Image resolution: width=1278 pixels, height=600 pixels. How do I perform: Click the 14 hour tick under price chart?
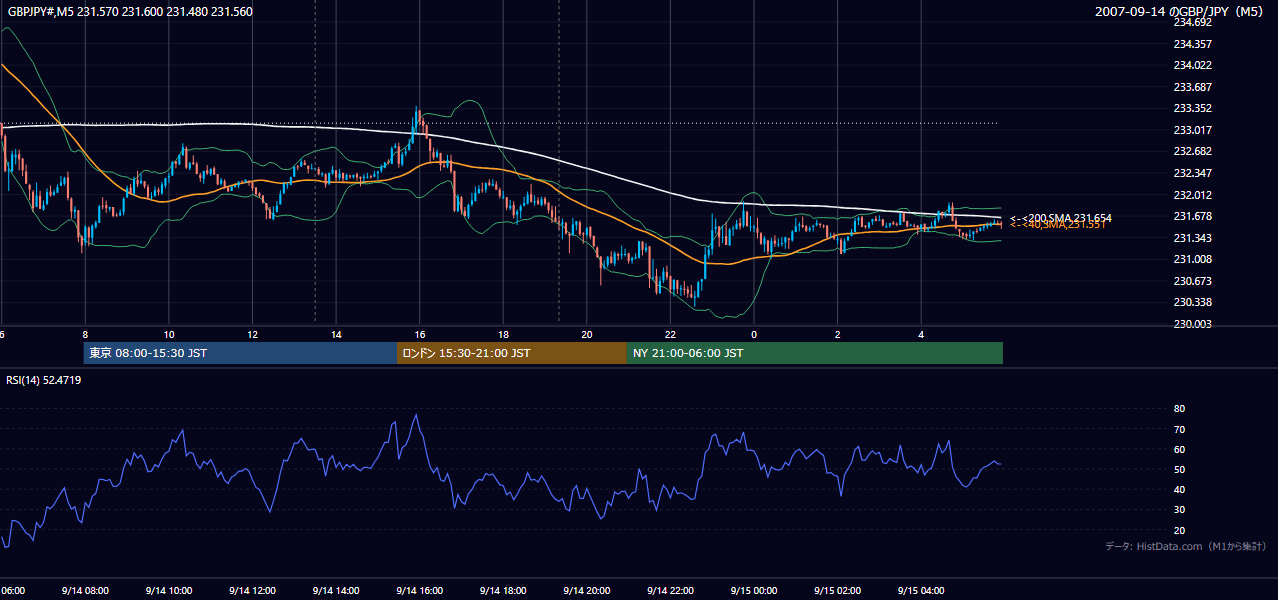pyautogui.click(x=336, y=335)
